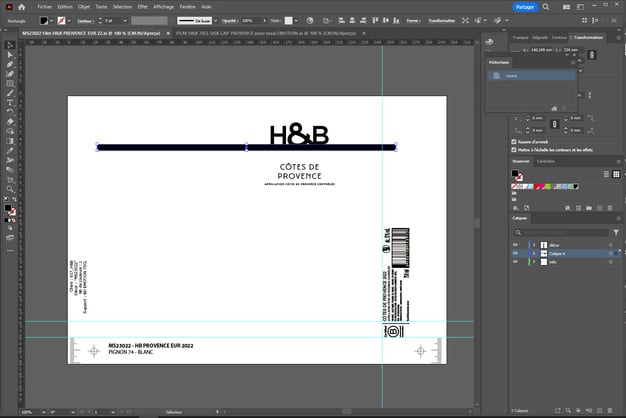Open the Fenêtre menu

point(188,7)
